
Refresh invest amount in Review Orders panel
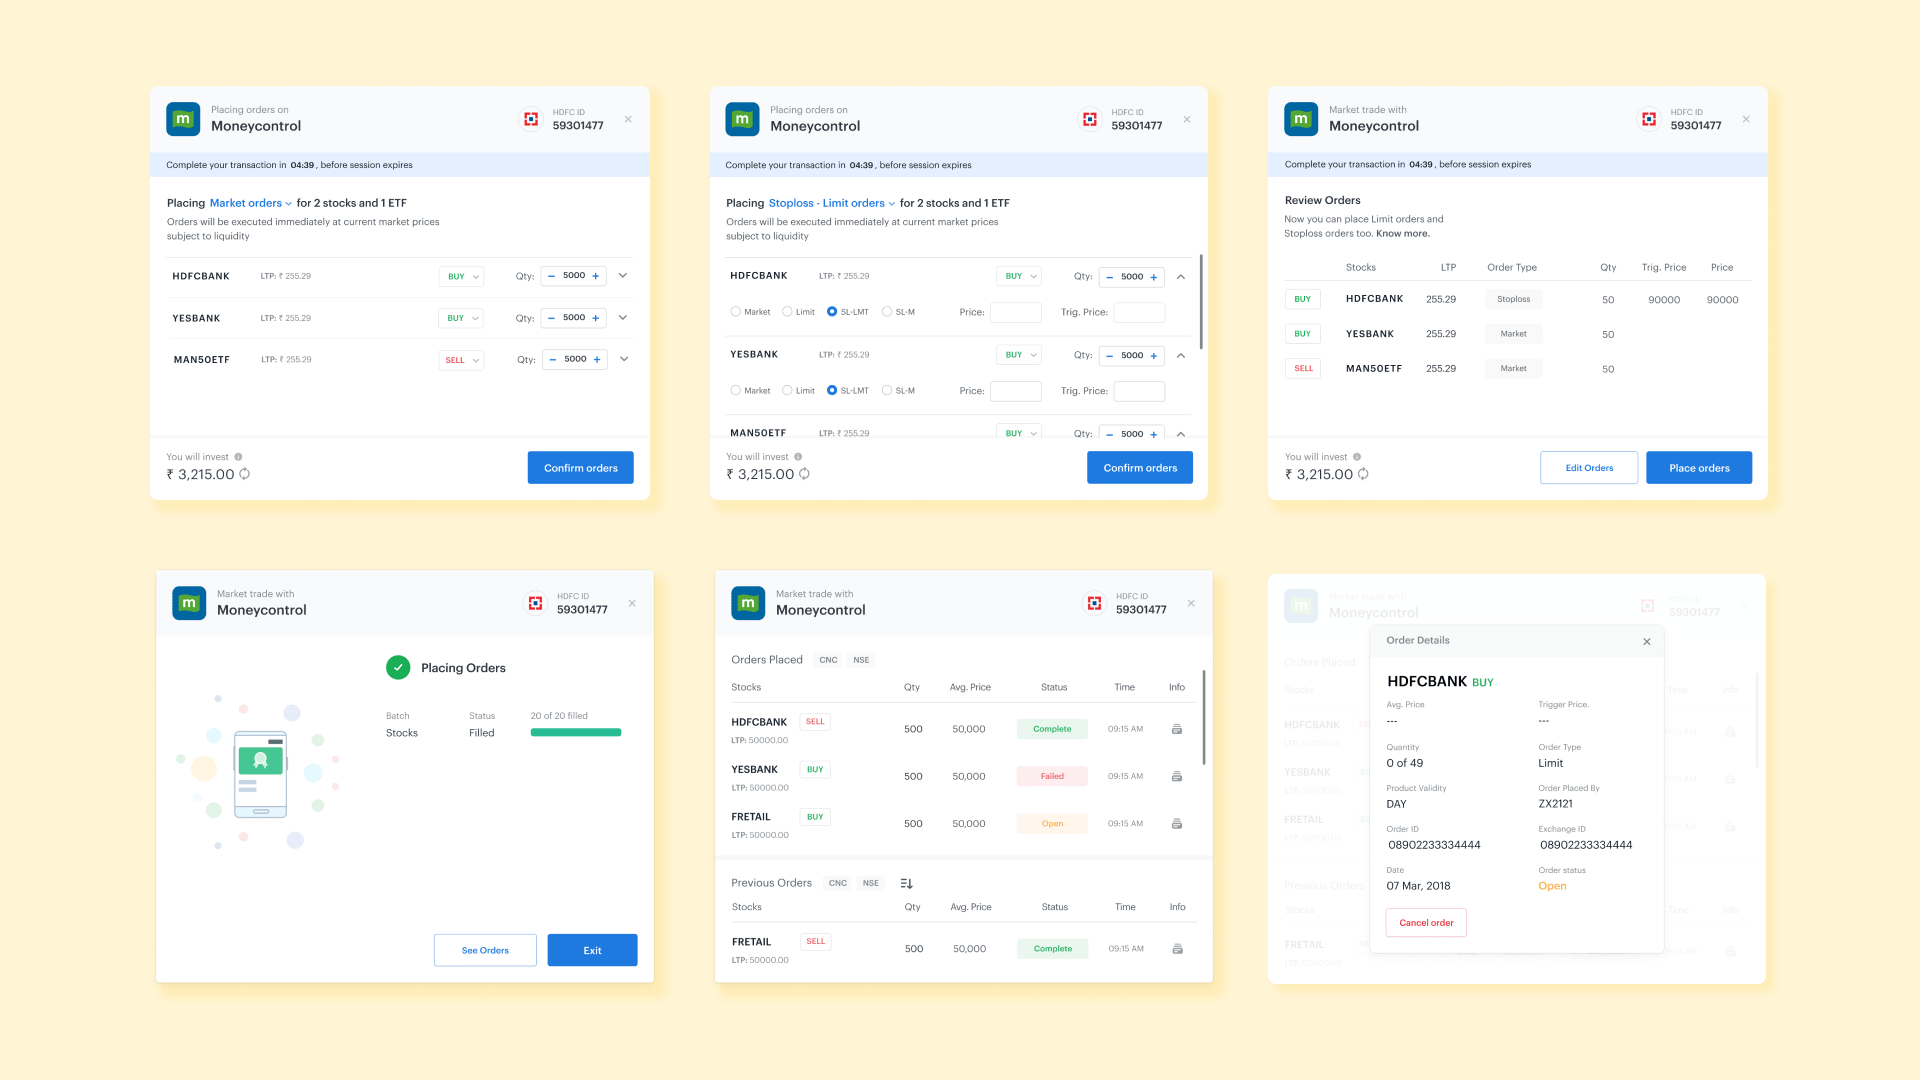point(1363,474)
